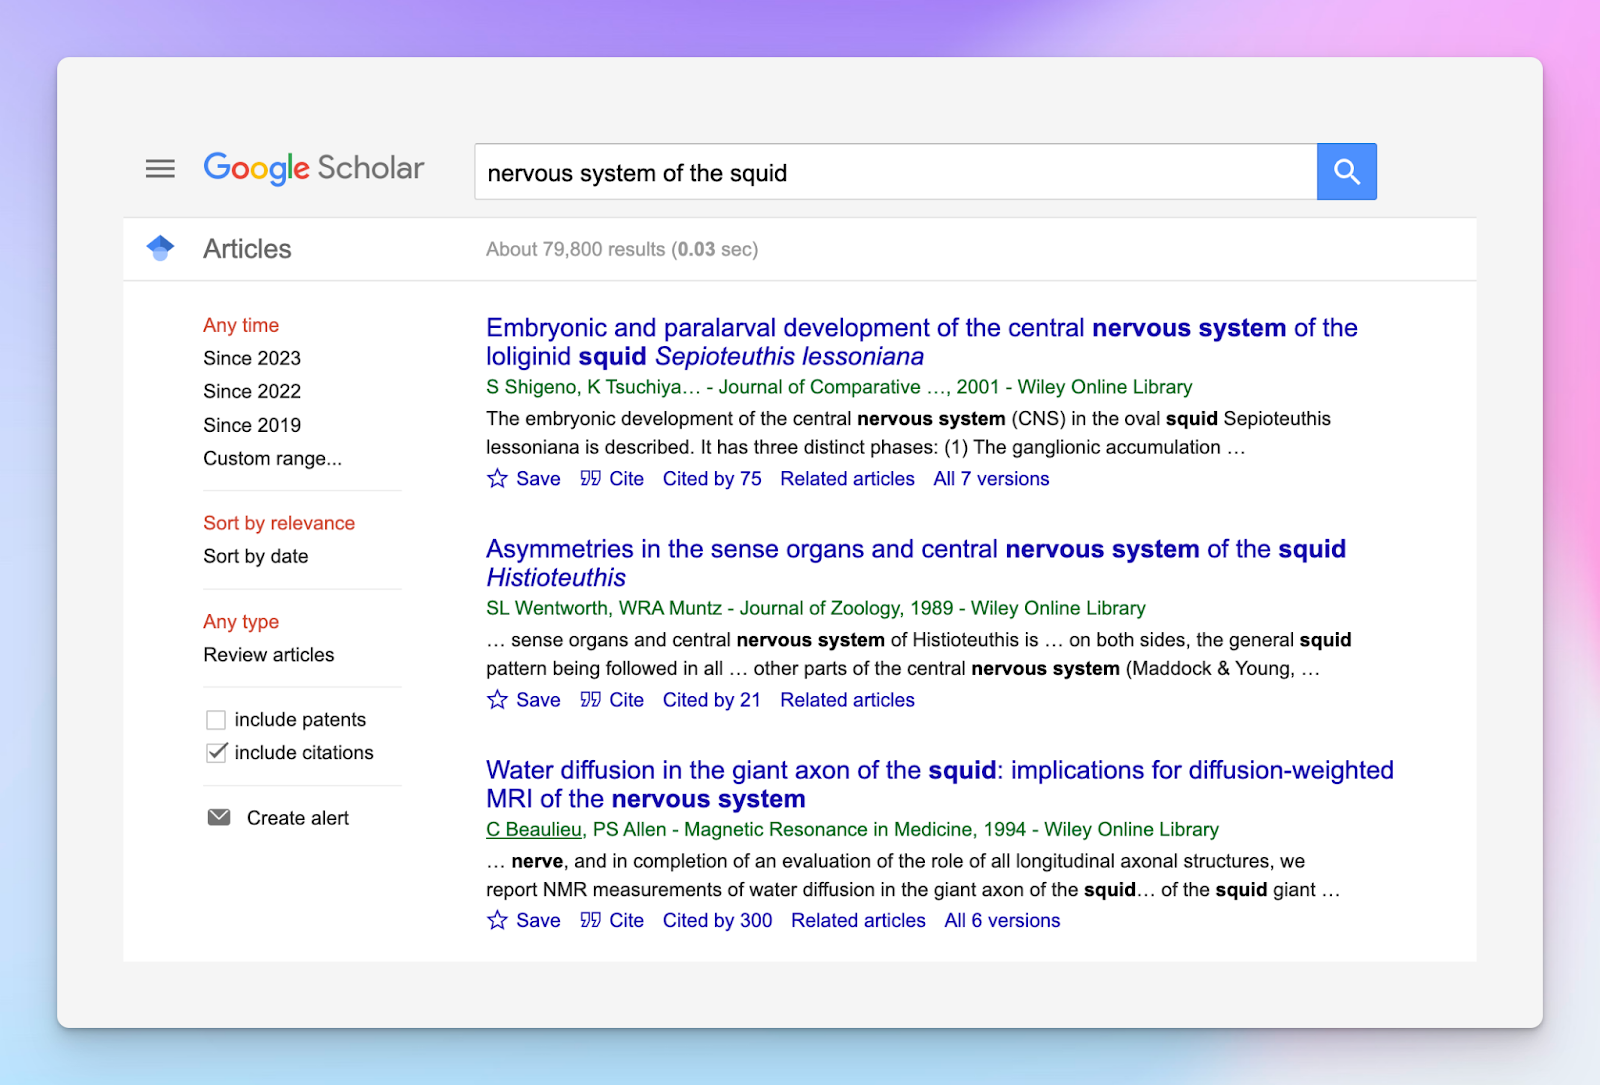Click the Cite quote icon for Asymmetries article
Image resolution: width=1600 pixels, height=1085 pixels.
click(590, 700)
